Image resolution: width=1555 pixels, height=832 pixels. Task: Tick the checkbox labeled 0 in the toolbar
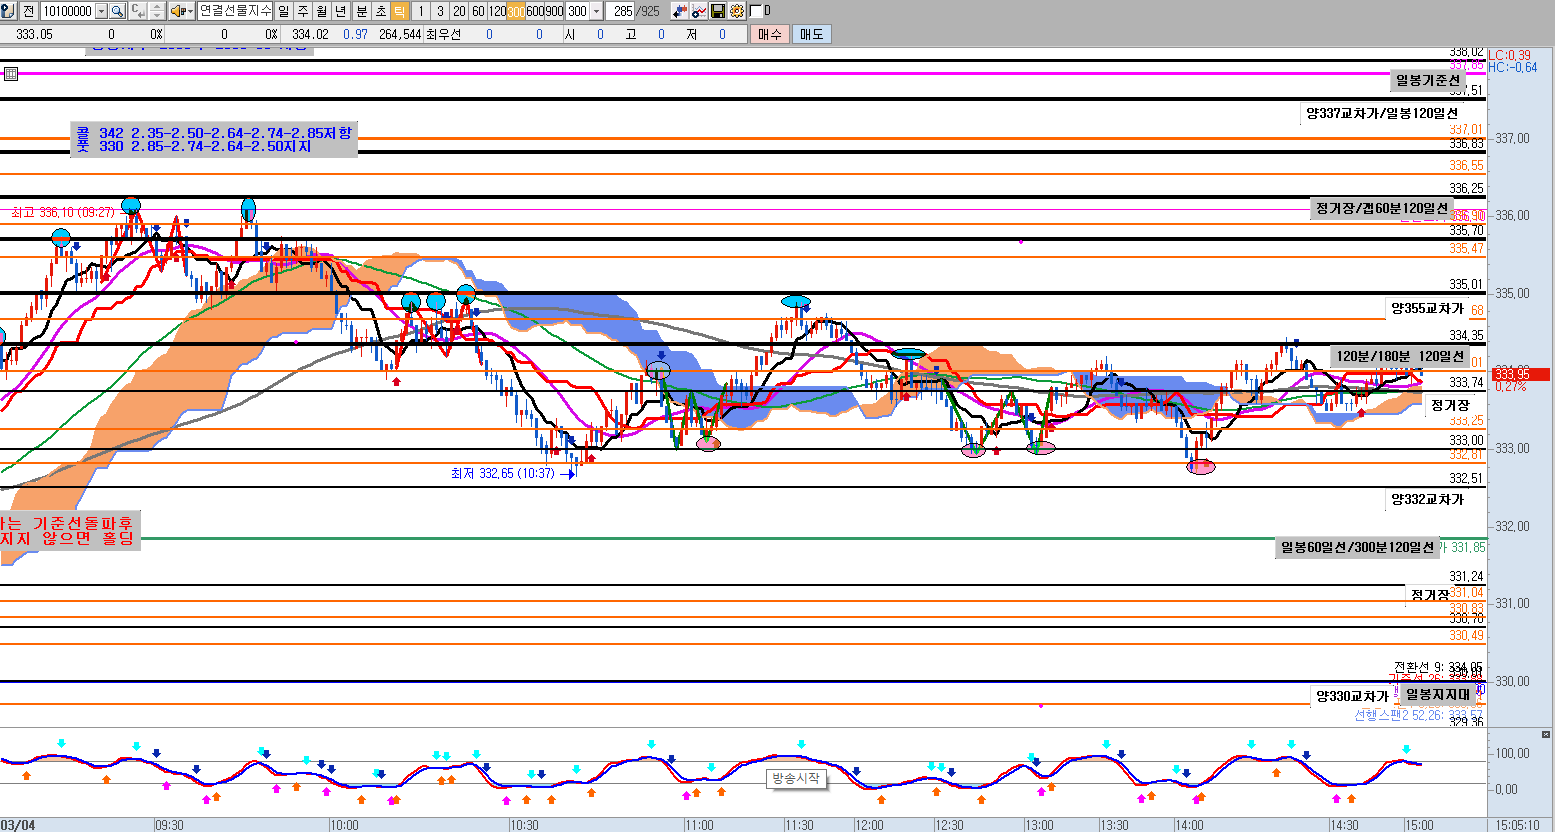(755, 11)
